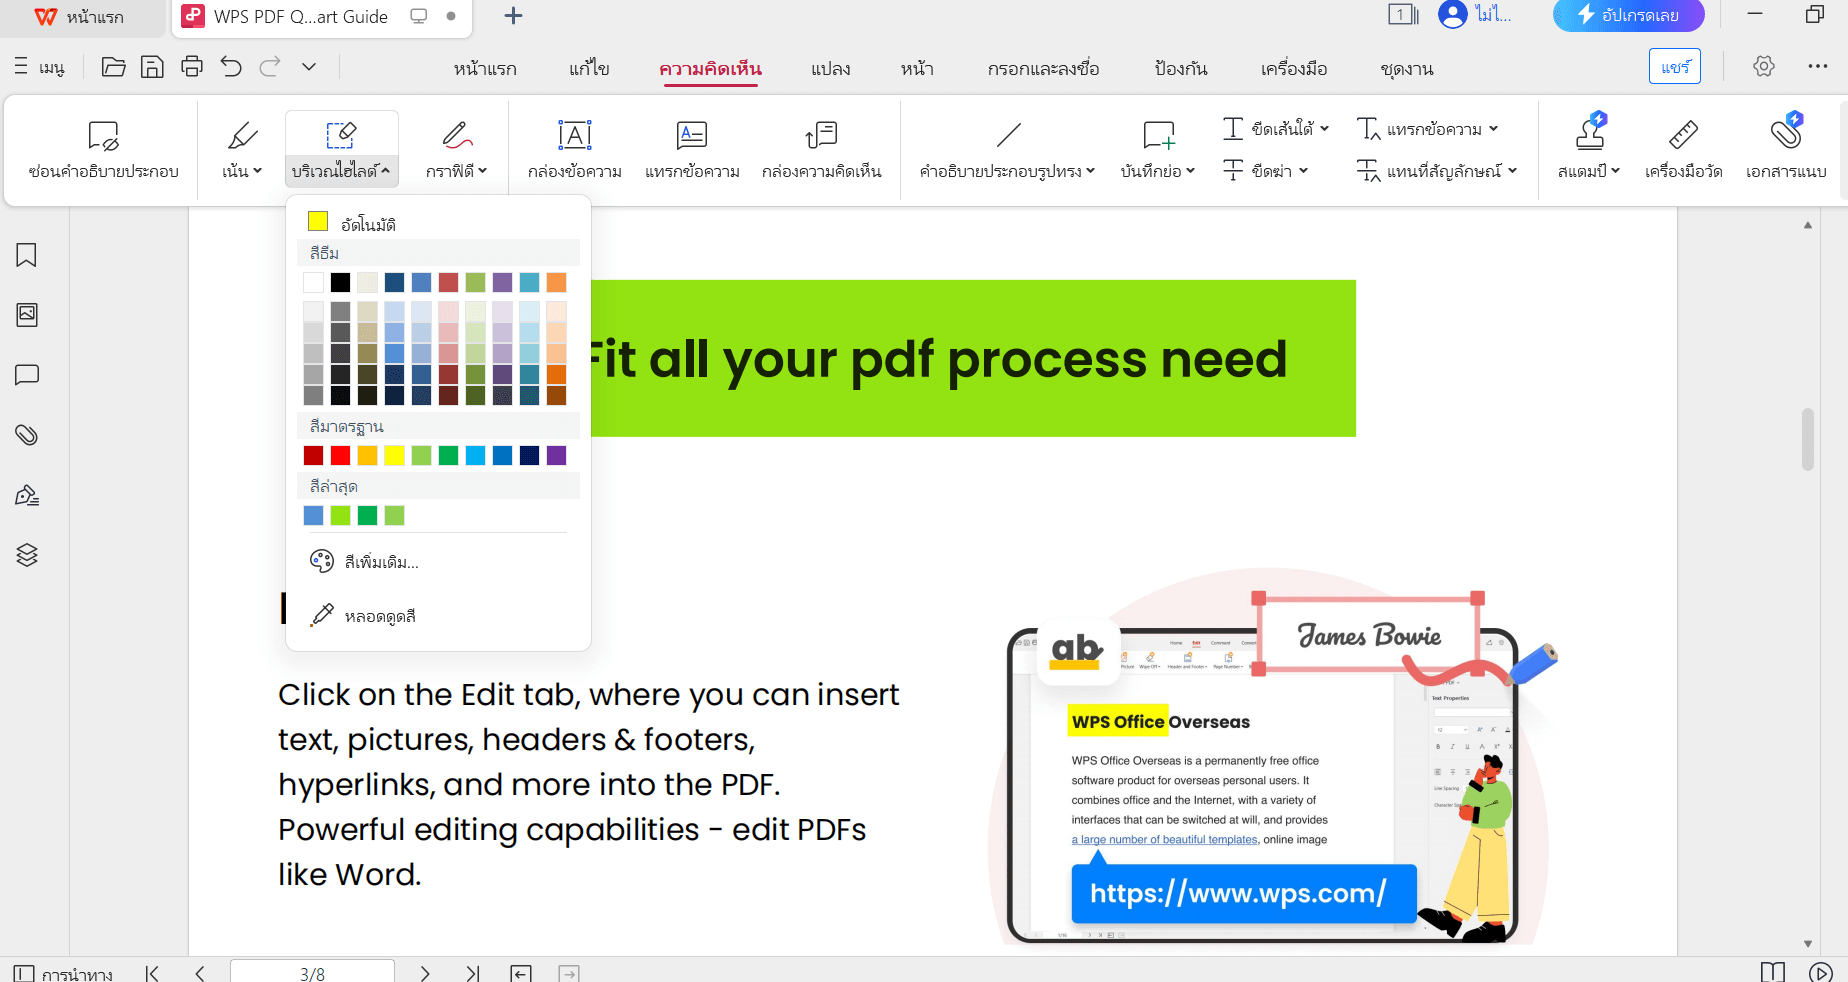Select the กล่องความคิดเห็น comment box tool
Viewport: 1848px width, 982px height.
pos(821,150)
